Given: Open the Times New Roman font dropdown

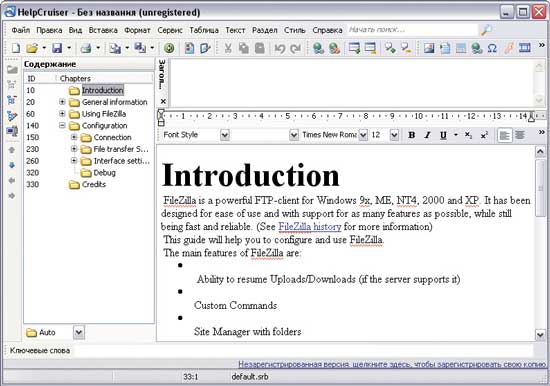Looking at the screenshot, I should coord(363,135).
